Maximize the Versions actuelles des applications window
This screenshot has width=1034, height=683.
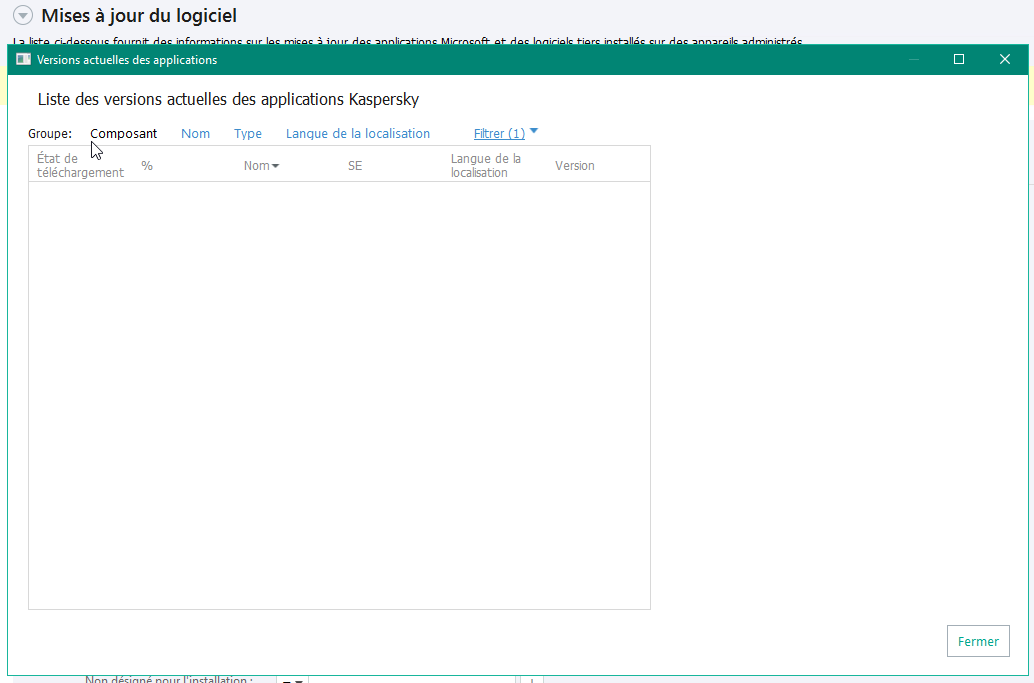pos(959,59)
